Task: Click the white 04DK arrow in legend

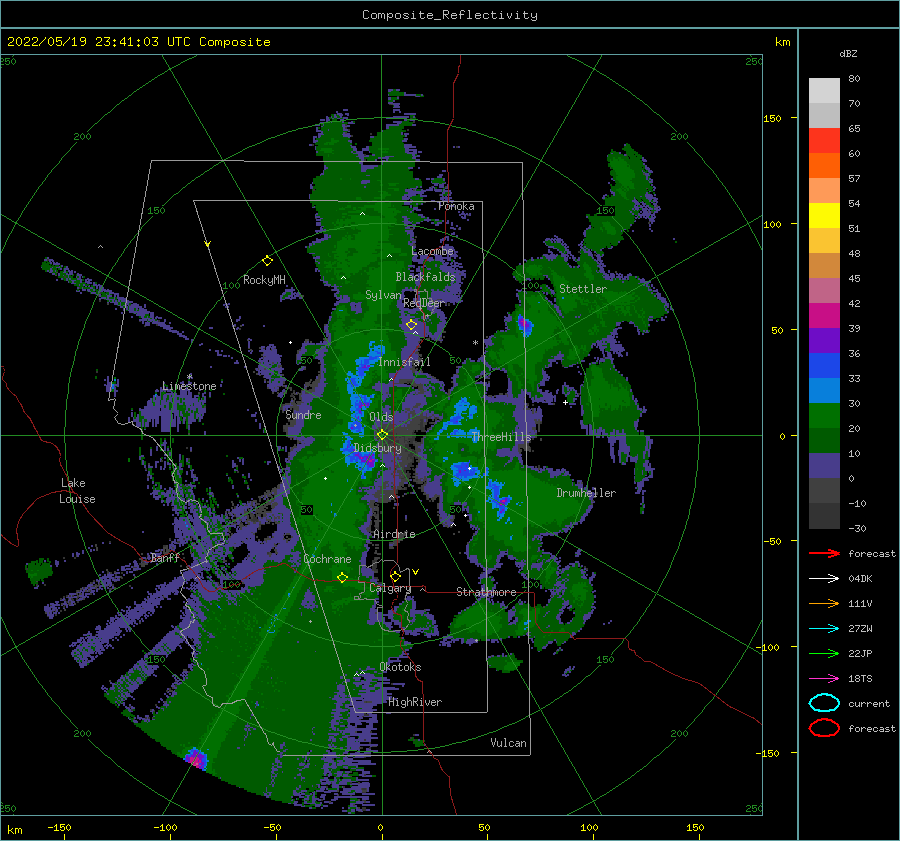Action: [x=824, y=579]
